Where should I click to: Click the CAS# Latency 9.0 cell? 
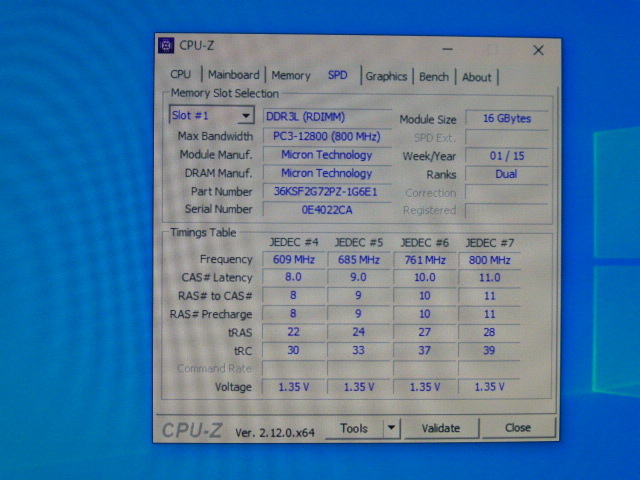(x=359, y=277)
